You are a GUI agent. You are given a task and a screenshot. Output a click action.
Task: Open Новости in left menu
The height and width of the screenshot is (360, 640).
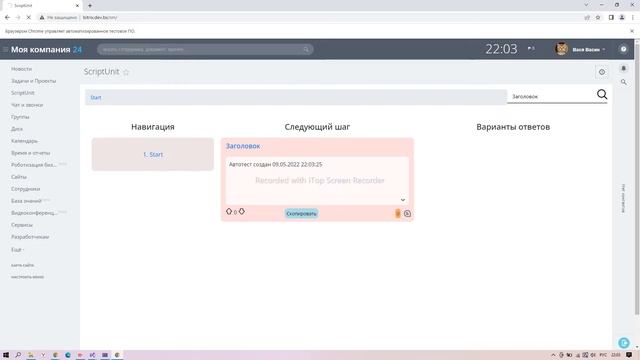click(21, 69)
